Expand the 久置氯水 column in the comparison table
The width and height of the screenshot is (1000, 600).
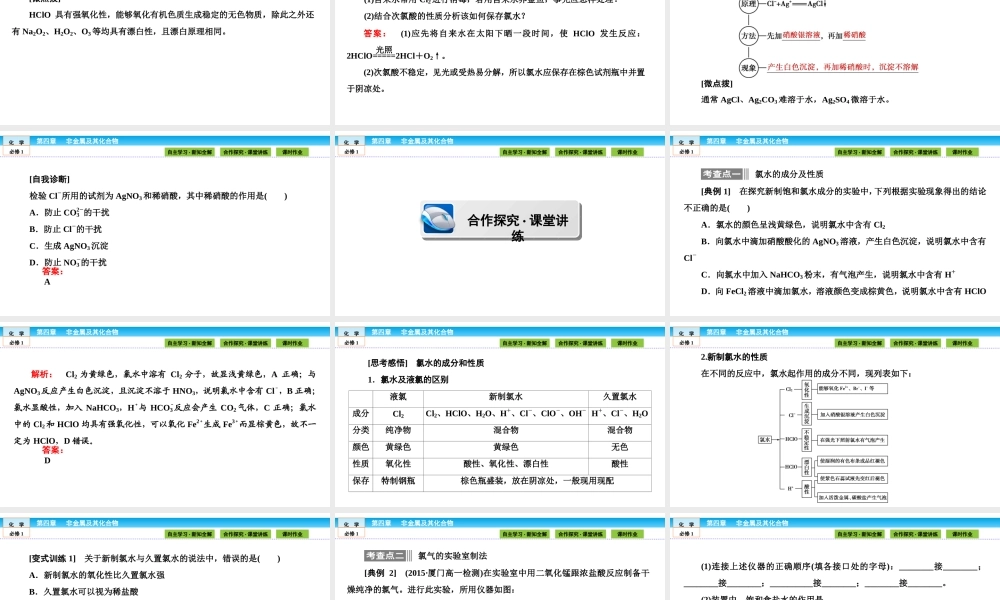(618, 396)
